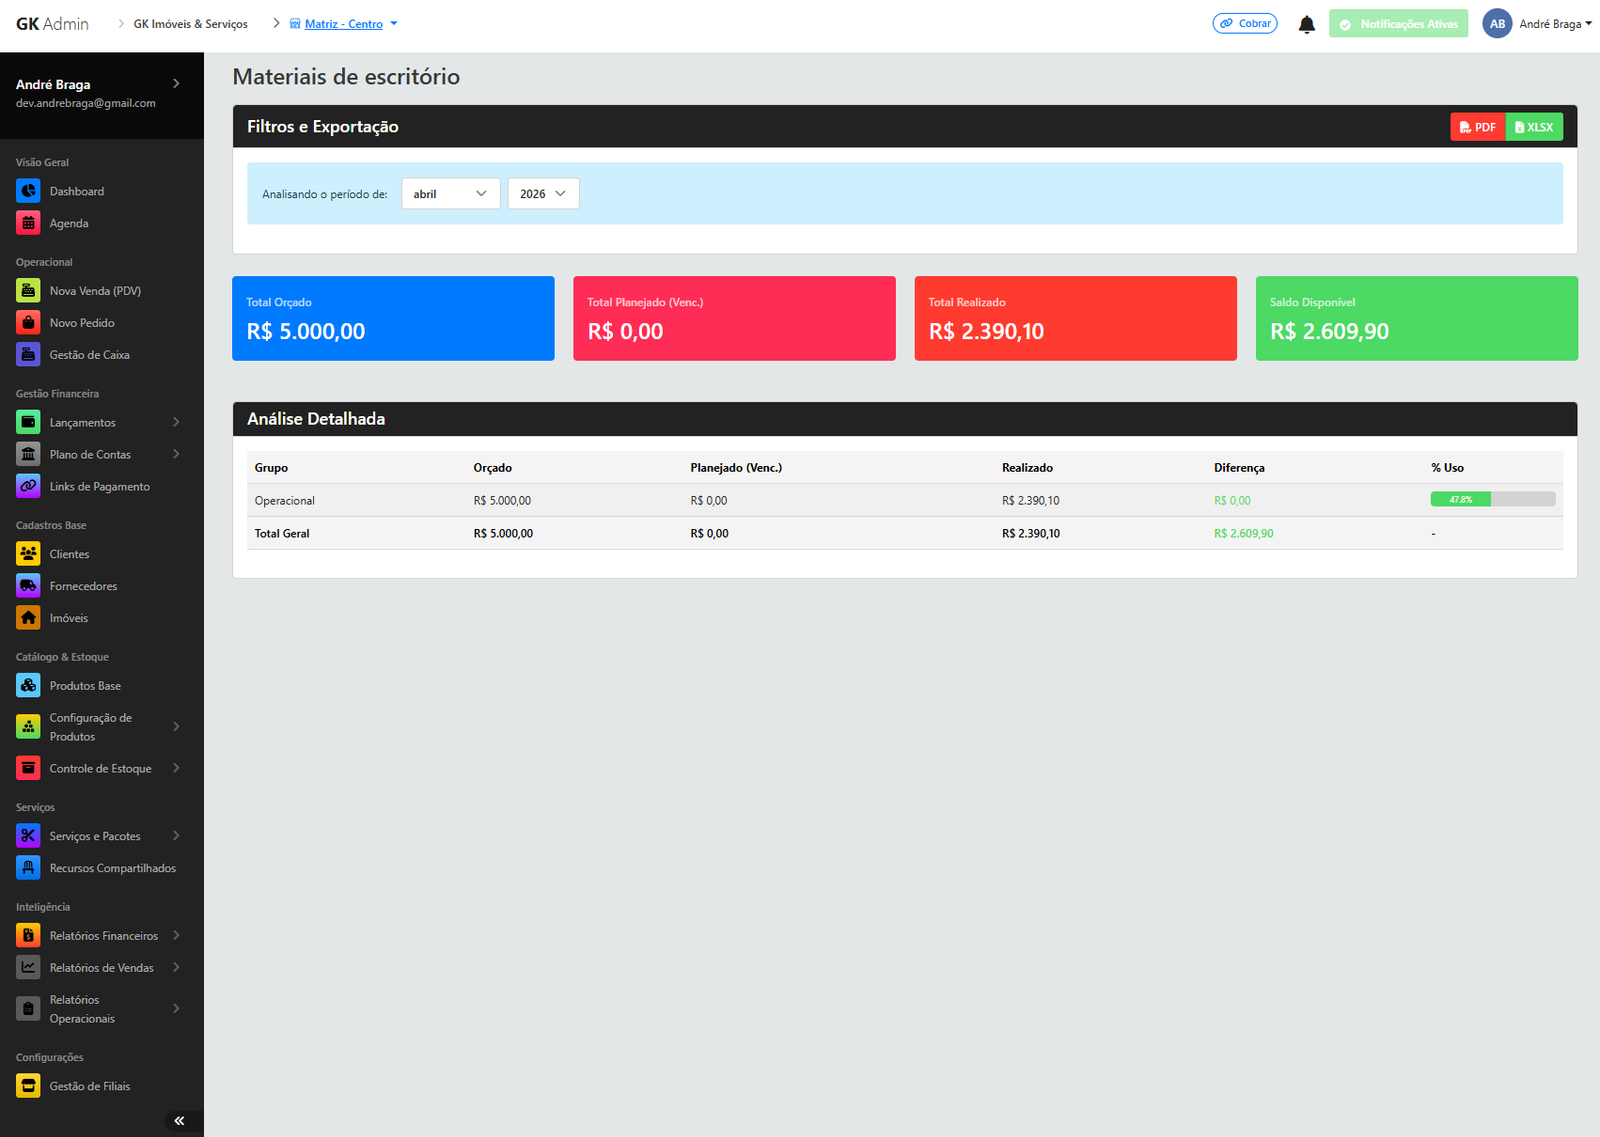This screenshot has height=1137, width=1600.
Task: Go to Produtos Base menu item
Action: [x=85, y=686]
